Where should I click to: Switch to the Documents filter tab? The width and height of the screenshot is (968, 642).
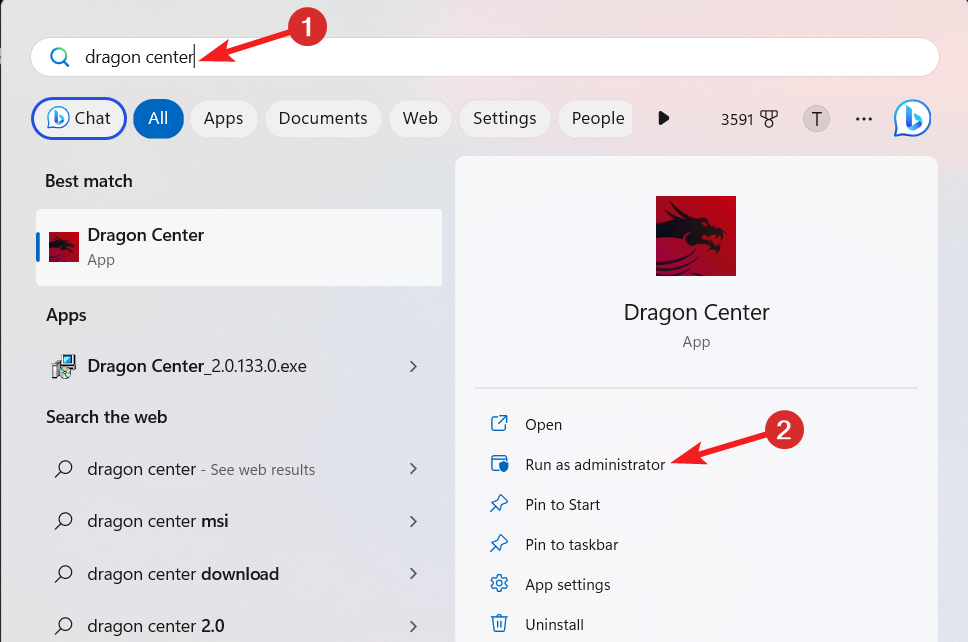click(323, 119)
